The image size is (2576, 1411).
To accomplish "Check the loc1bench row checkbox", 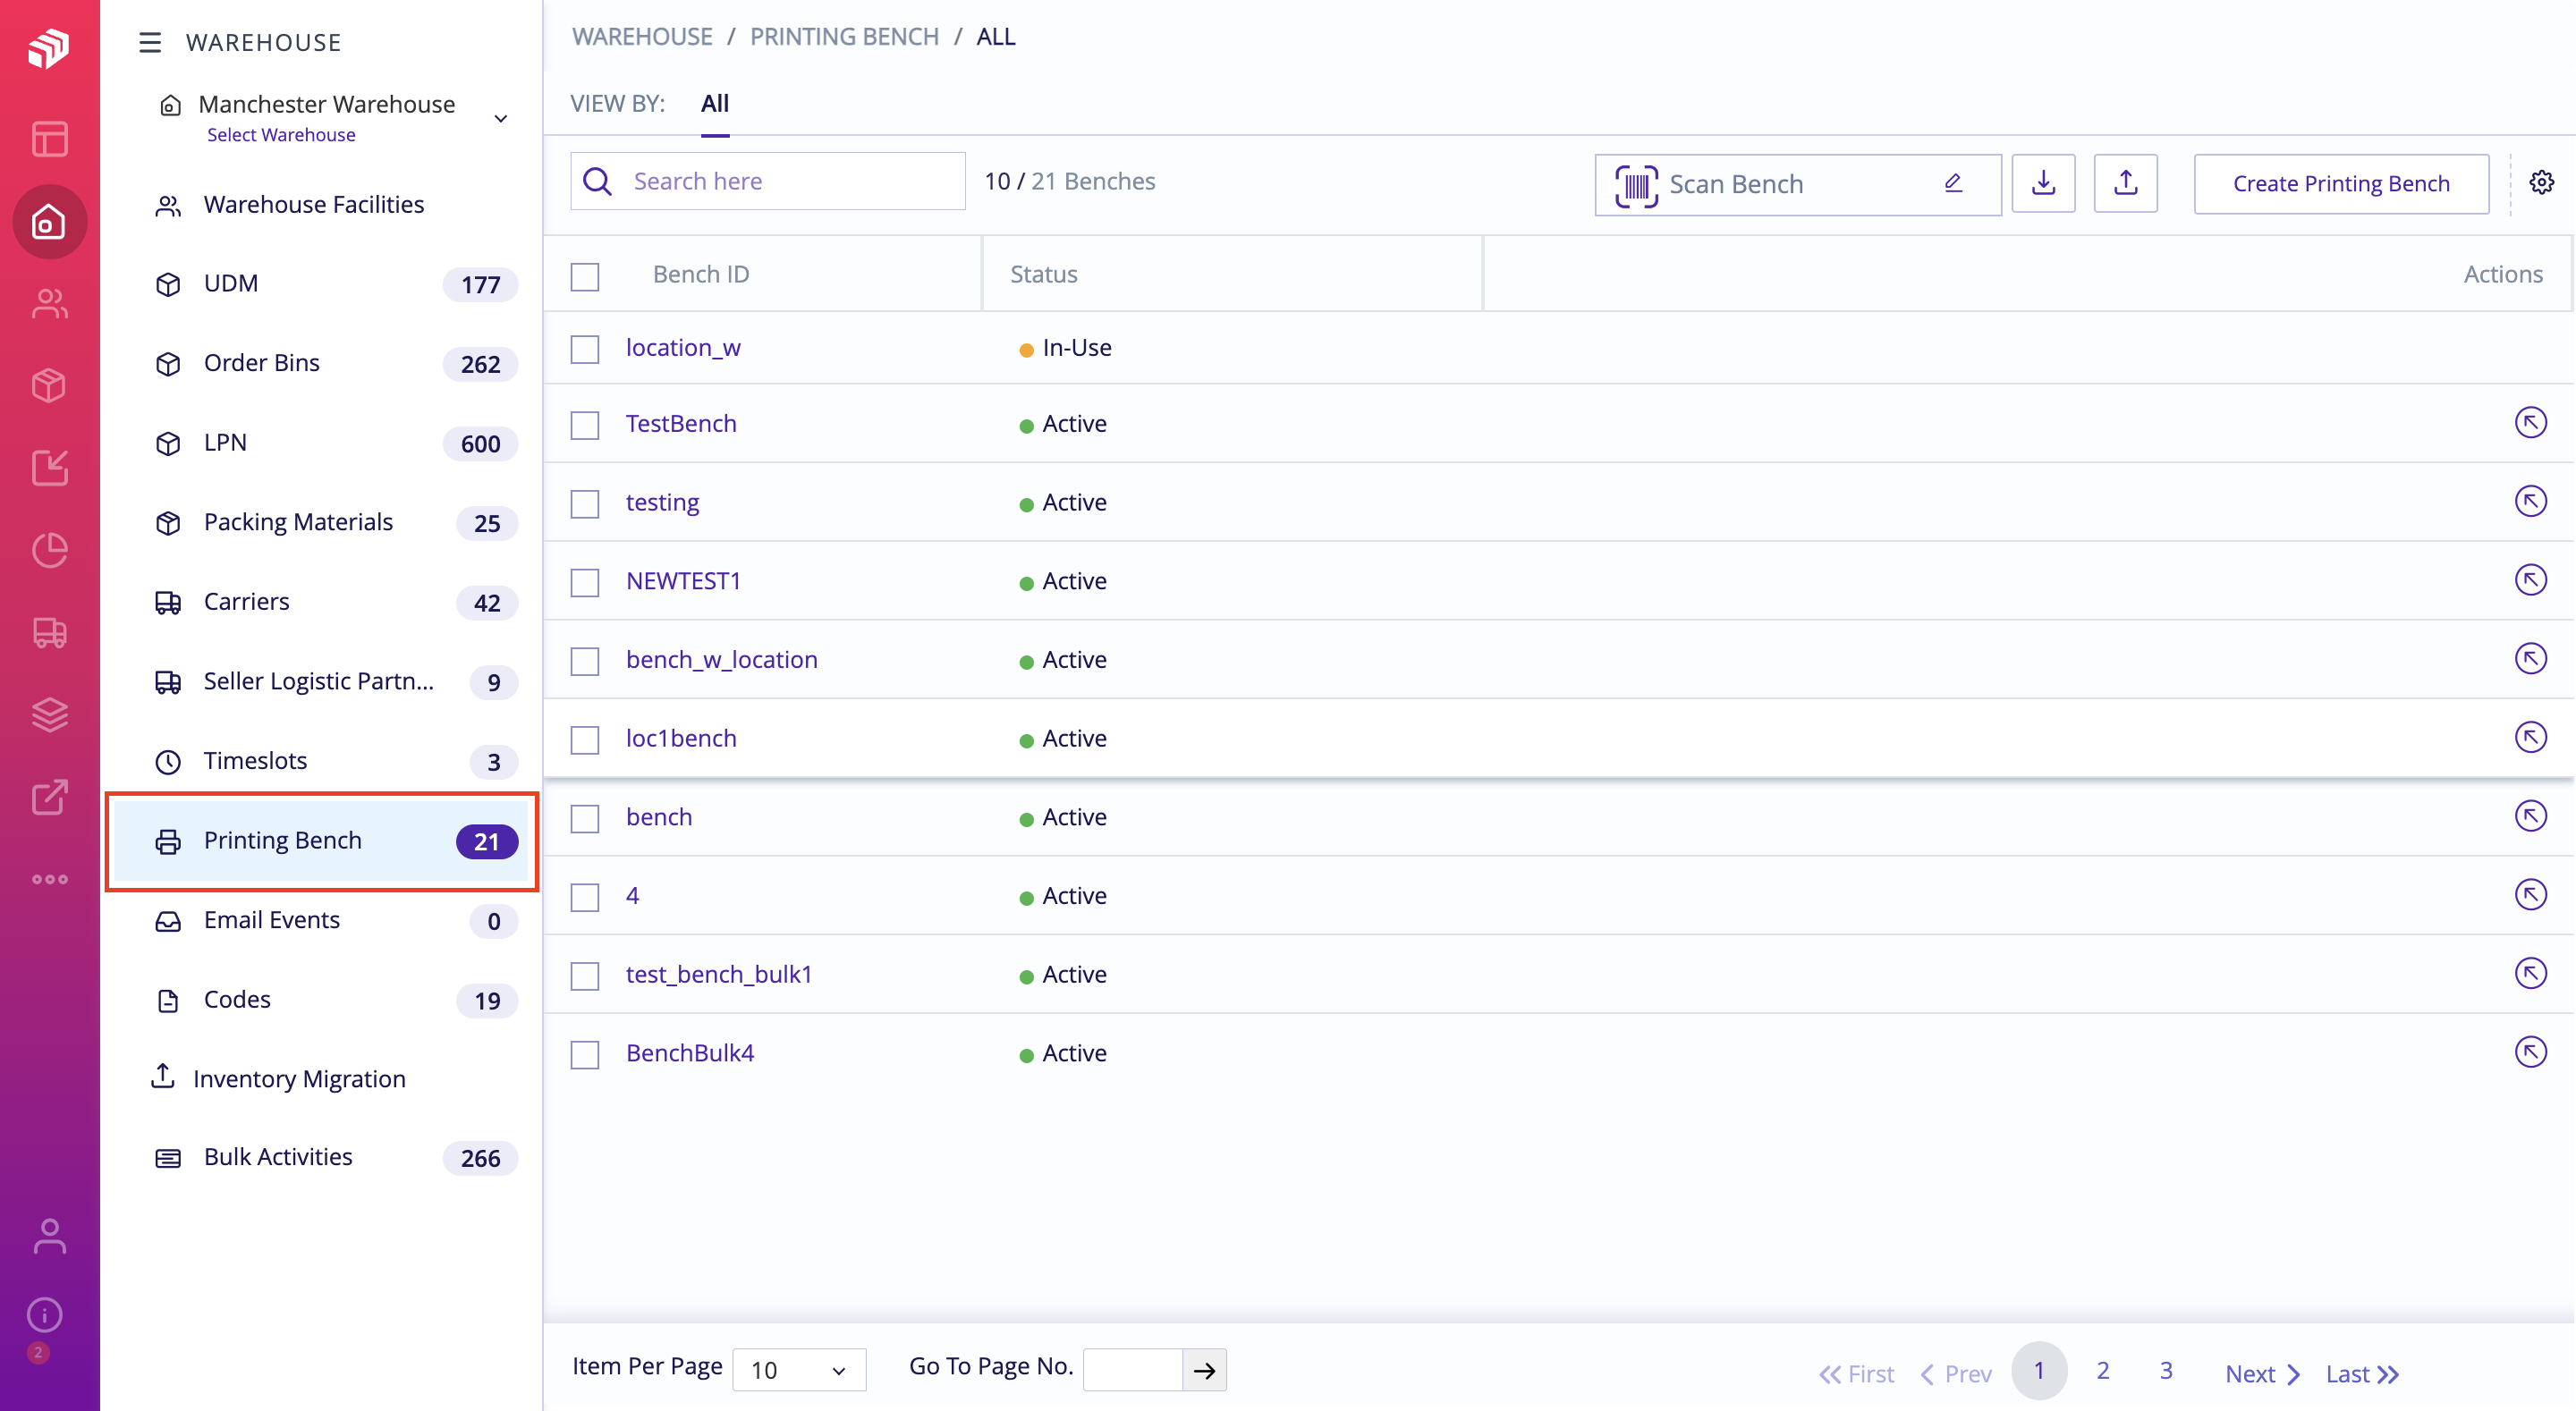I will (585, 740).
